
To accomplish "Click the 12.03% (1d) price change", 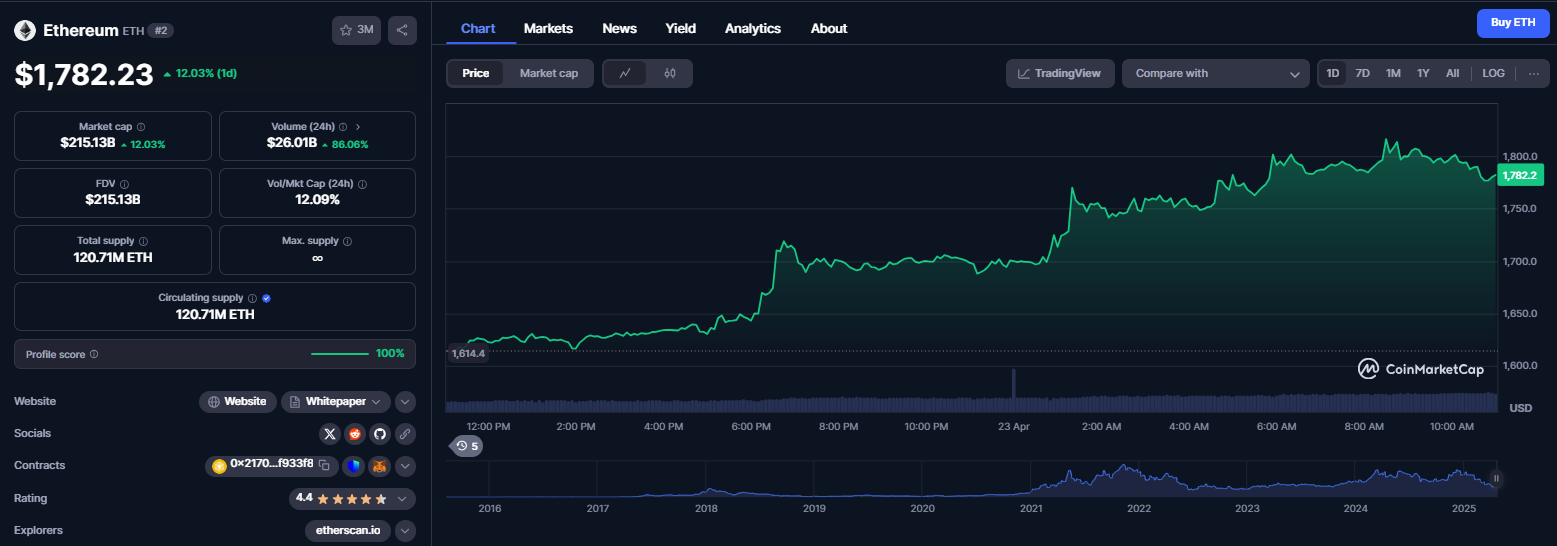I will click(199, 73).
